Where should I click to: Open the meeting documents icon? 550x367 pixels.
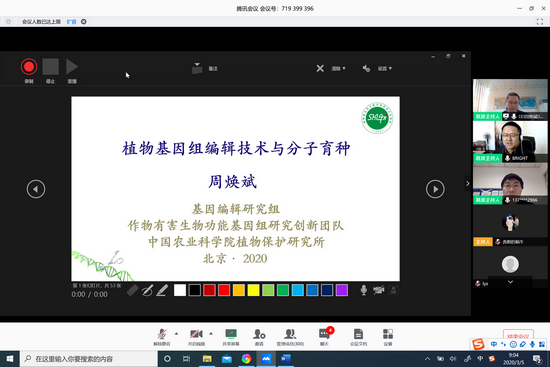358,337
